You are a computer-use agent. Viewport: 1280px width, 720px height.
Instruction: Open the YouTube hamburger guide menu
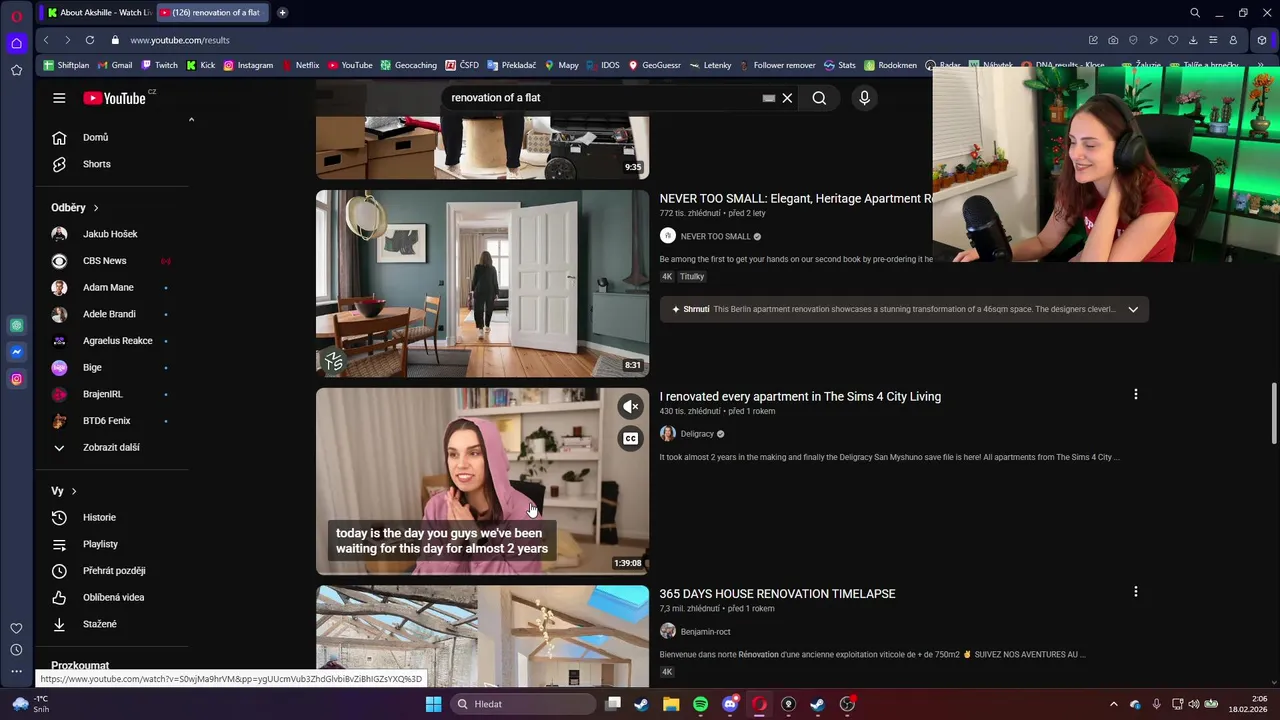pyautogui.click(x=59, y=98)
